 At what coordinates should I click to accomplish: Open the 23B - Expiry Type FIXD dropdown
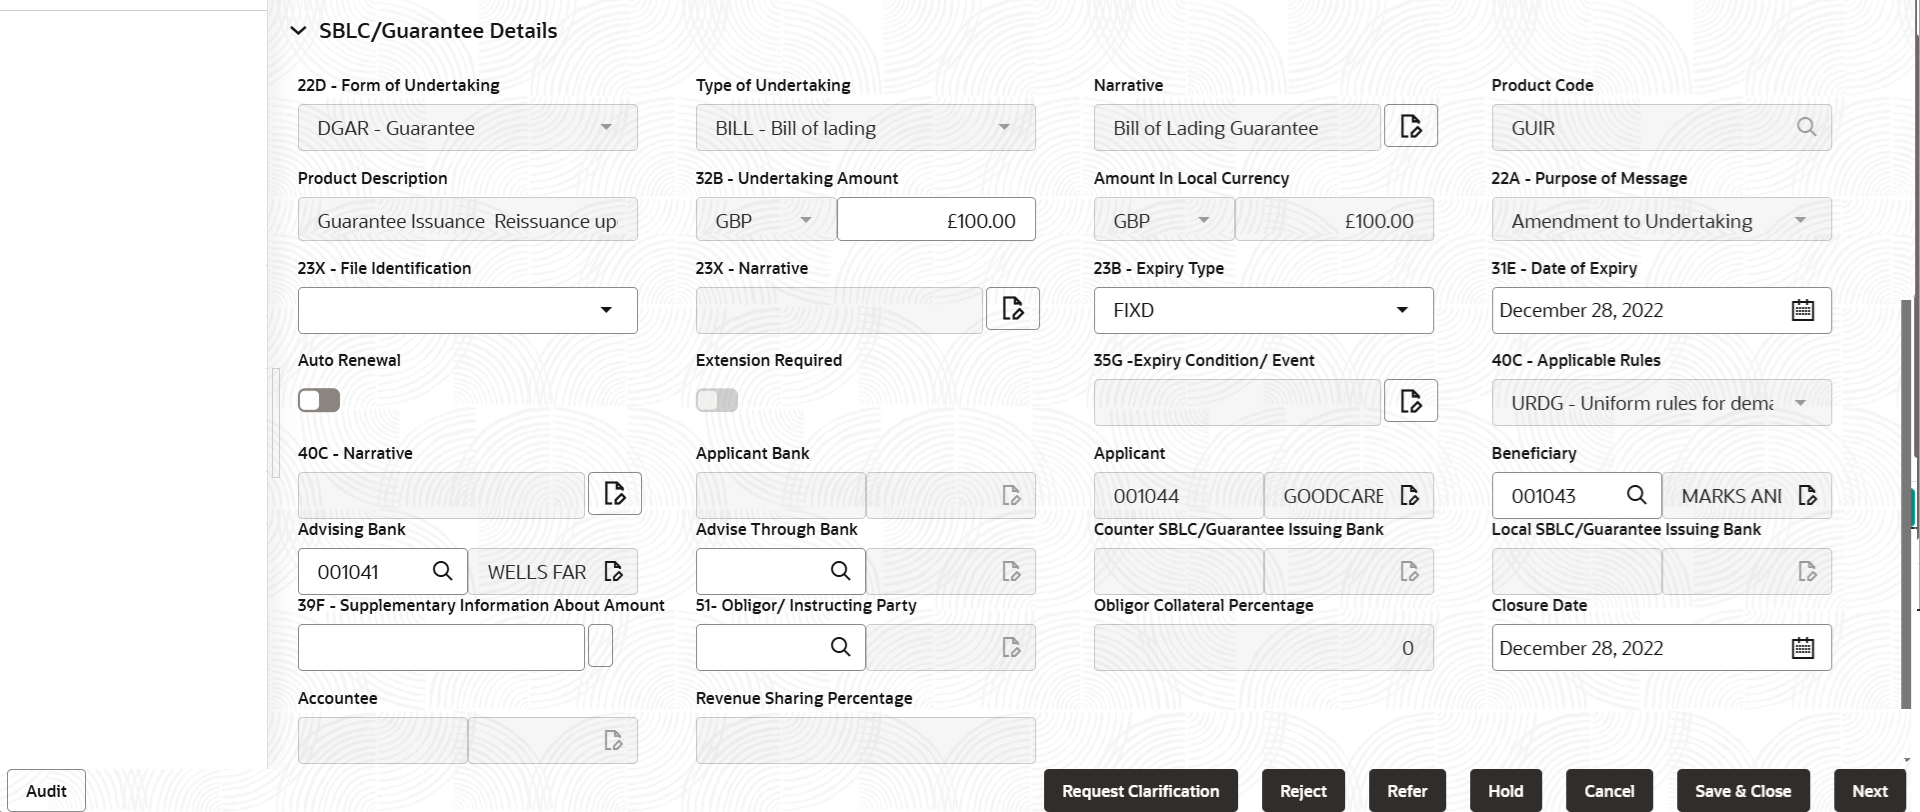1264,310
